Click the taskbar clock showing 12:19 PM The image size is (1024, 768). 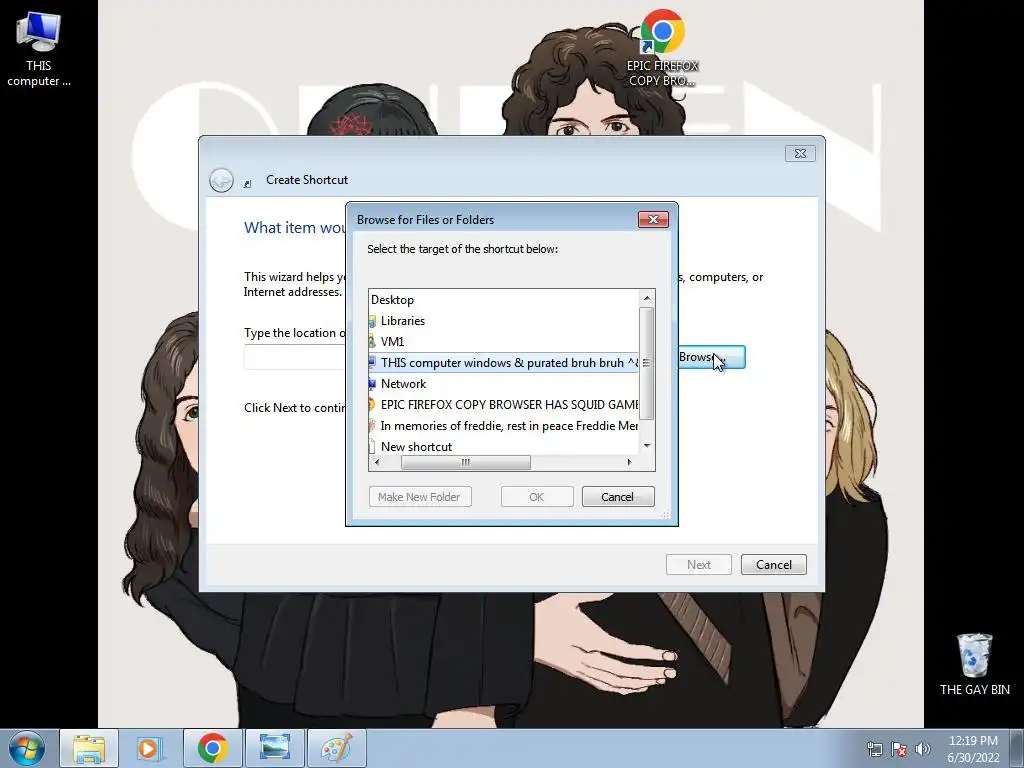tap(973, 748)
